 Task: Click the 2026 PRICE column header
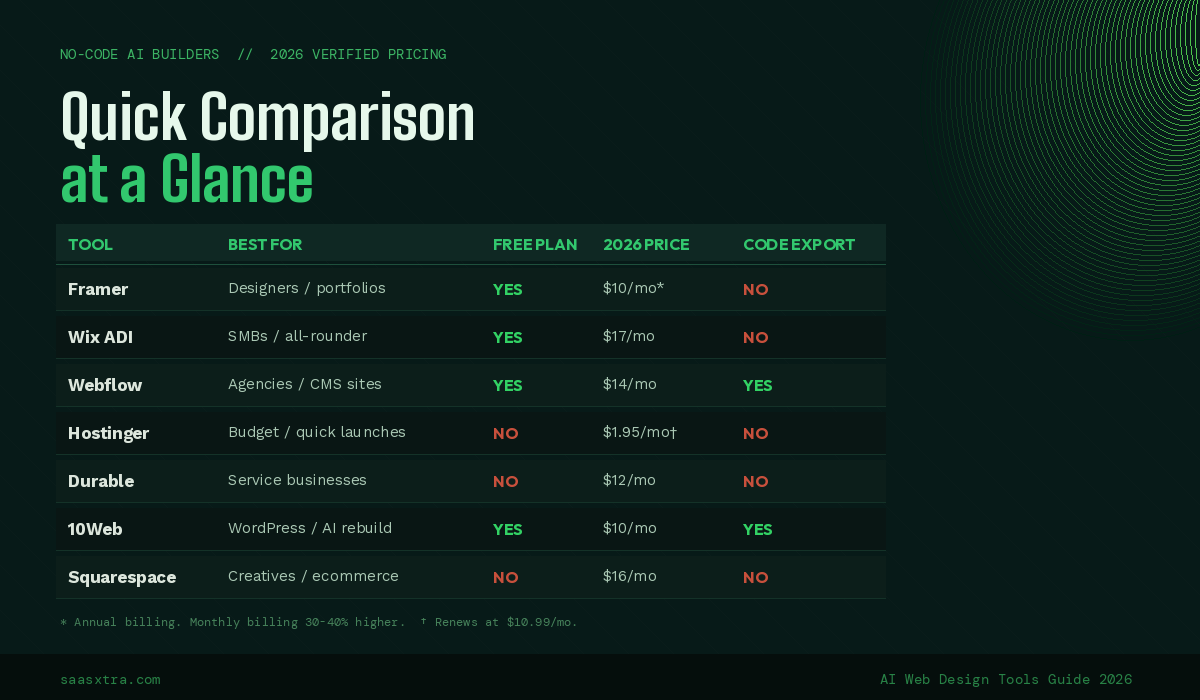click(646, 245)
